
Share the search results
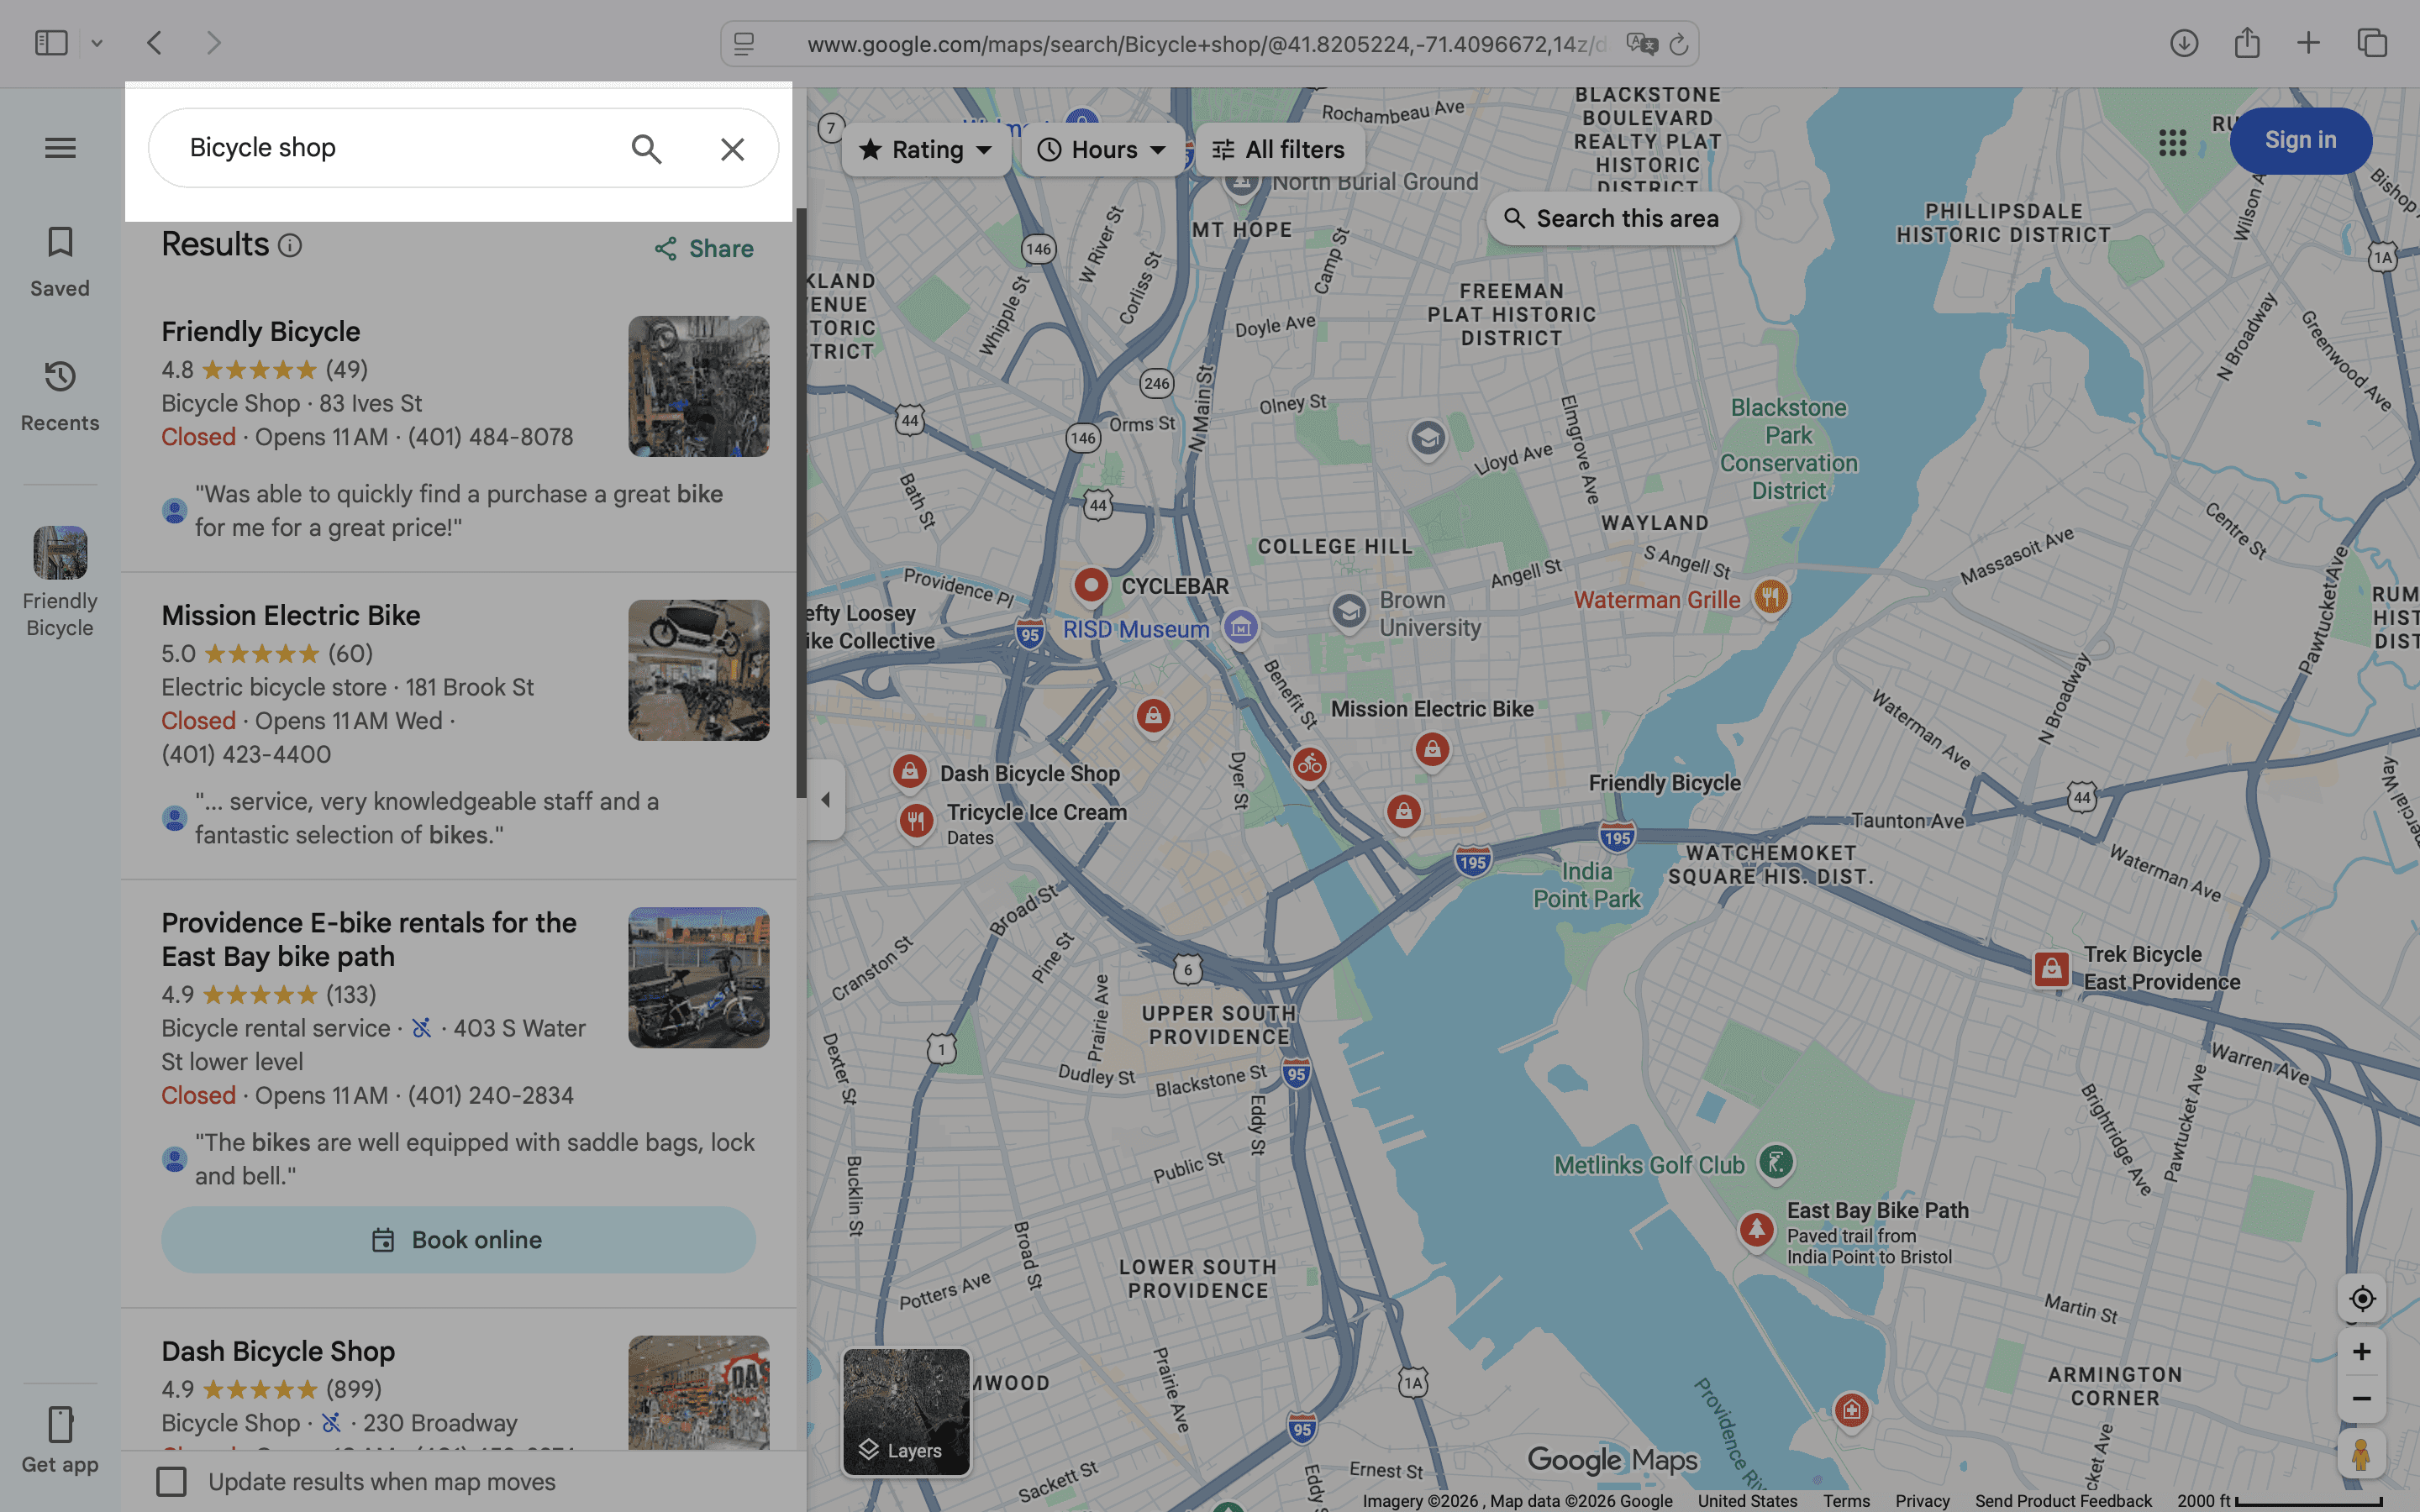coord(704,248)
